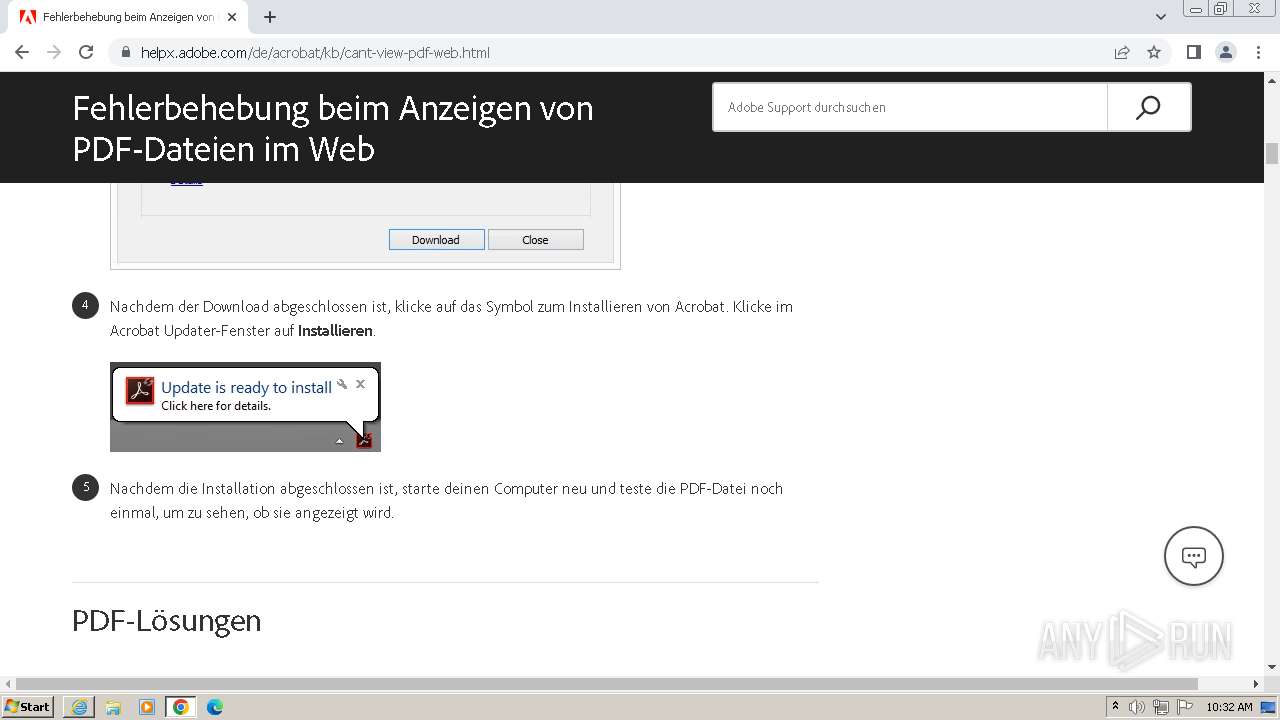Launch Internet Explorer from taskbar
Viewport: 1280px width, 720px height.
point(79,707)
